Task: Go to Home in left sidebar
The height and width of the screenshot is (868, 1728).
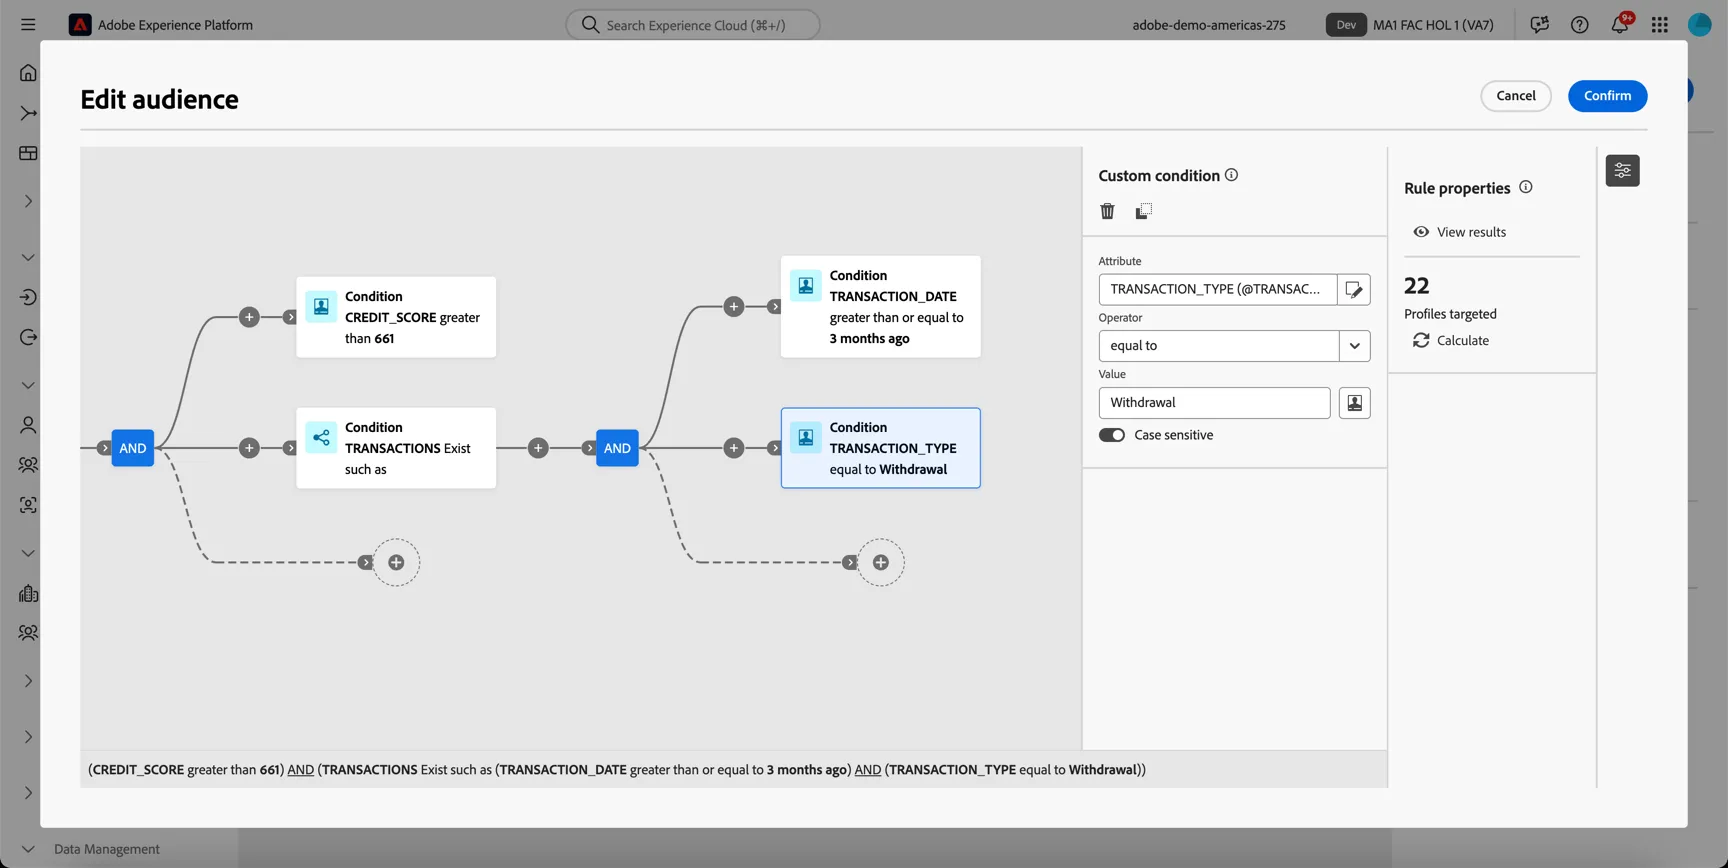Action: click(x=28, y=73)
